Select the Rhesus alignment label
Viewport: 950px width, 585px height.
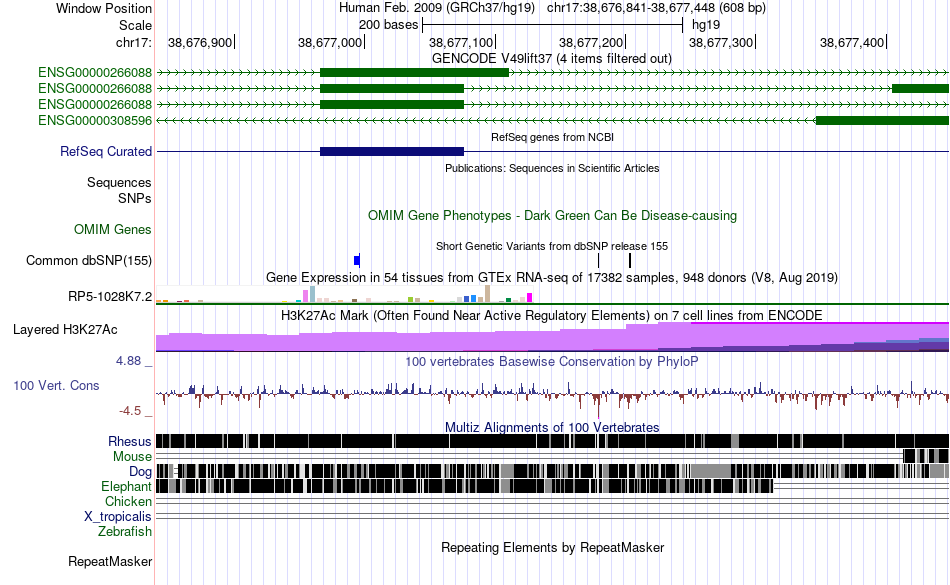tap(130, 441)
